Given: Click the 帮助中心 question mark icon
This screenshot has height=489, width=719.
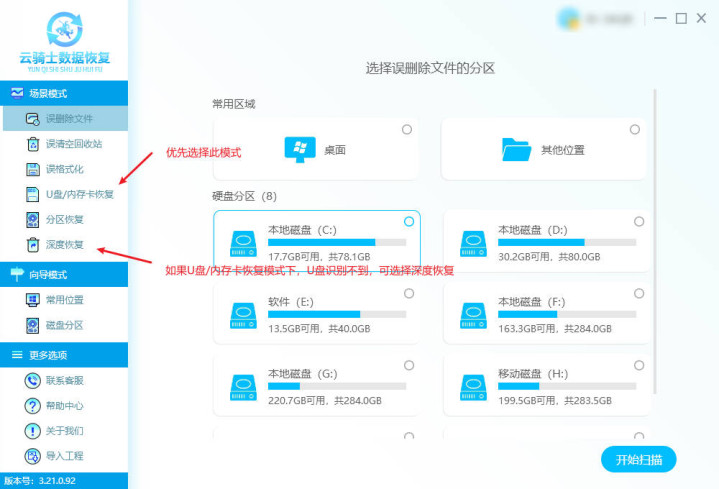Looking at the screenshot, I should point(33,406).
